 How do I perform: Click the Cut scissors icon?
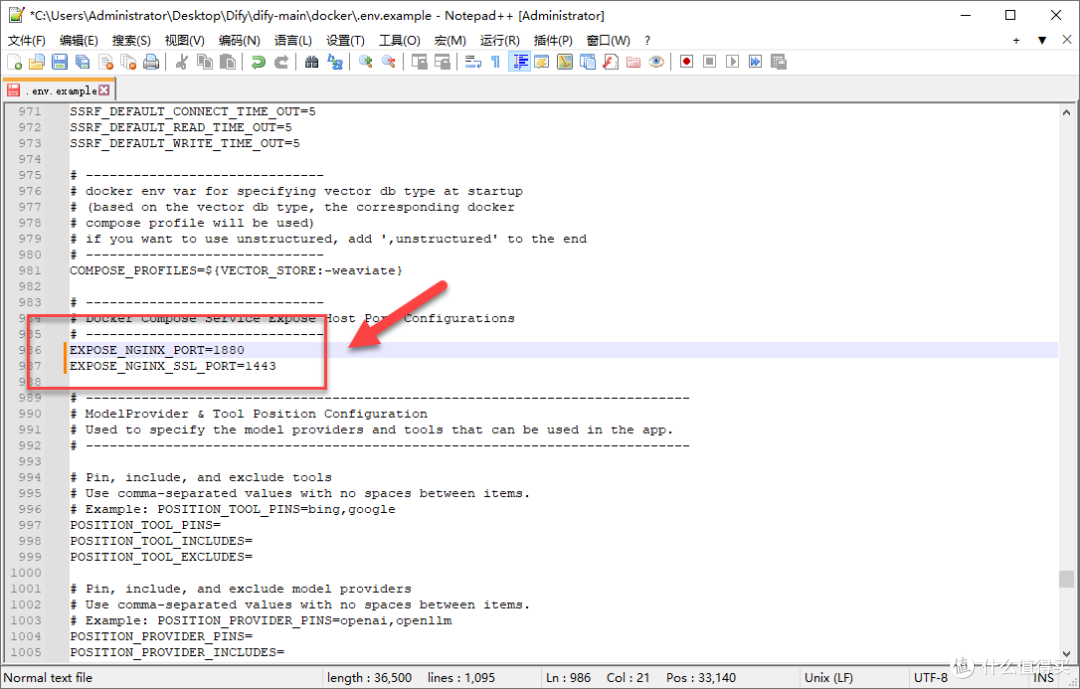(182, 62)
